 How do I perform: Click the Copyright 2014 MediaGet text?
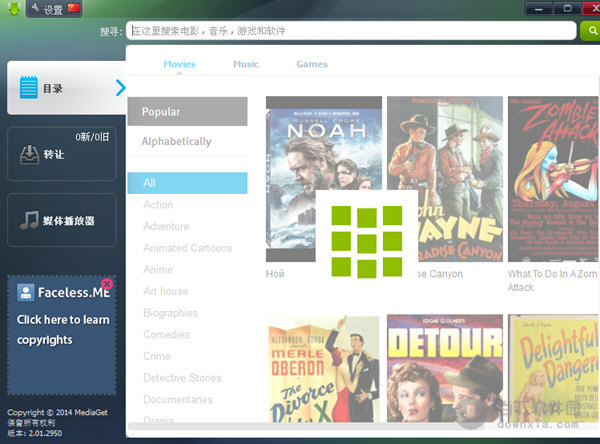point(57,413)
